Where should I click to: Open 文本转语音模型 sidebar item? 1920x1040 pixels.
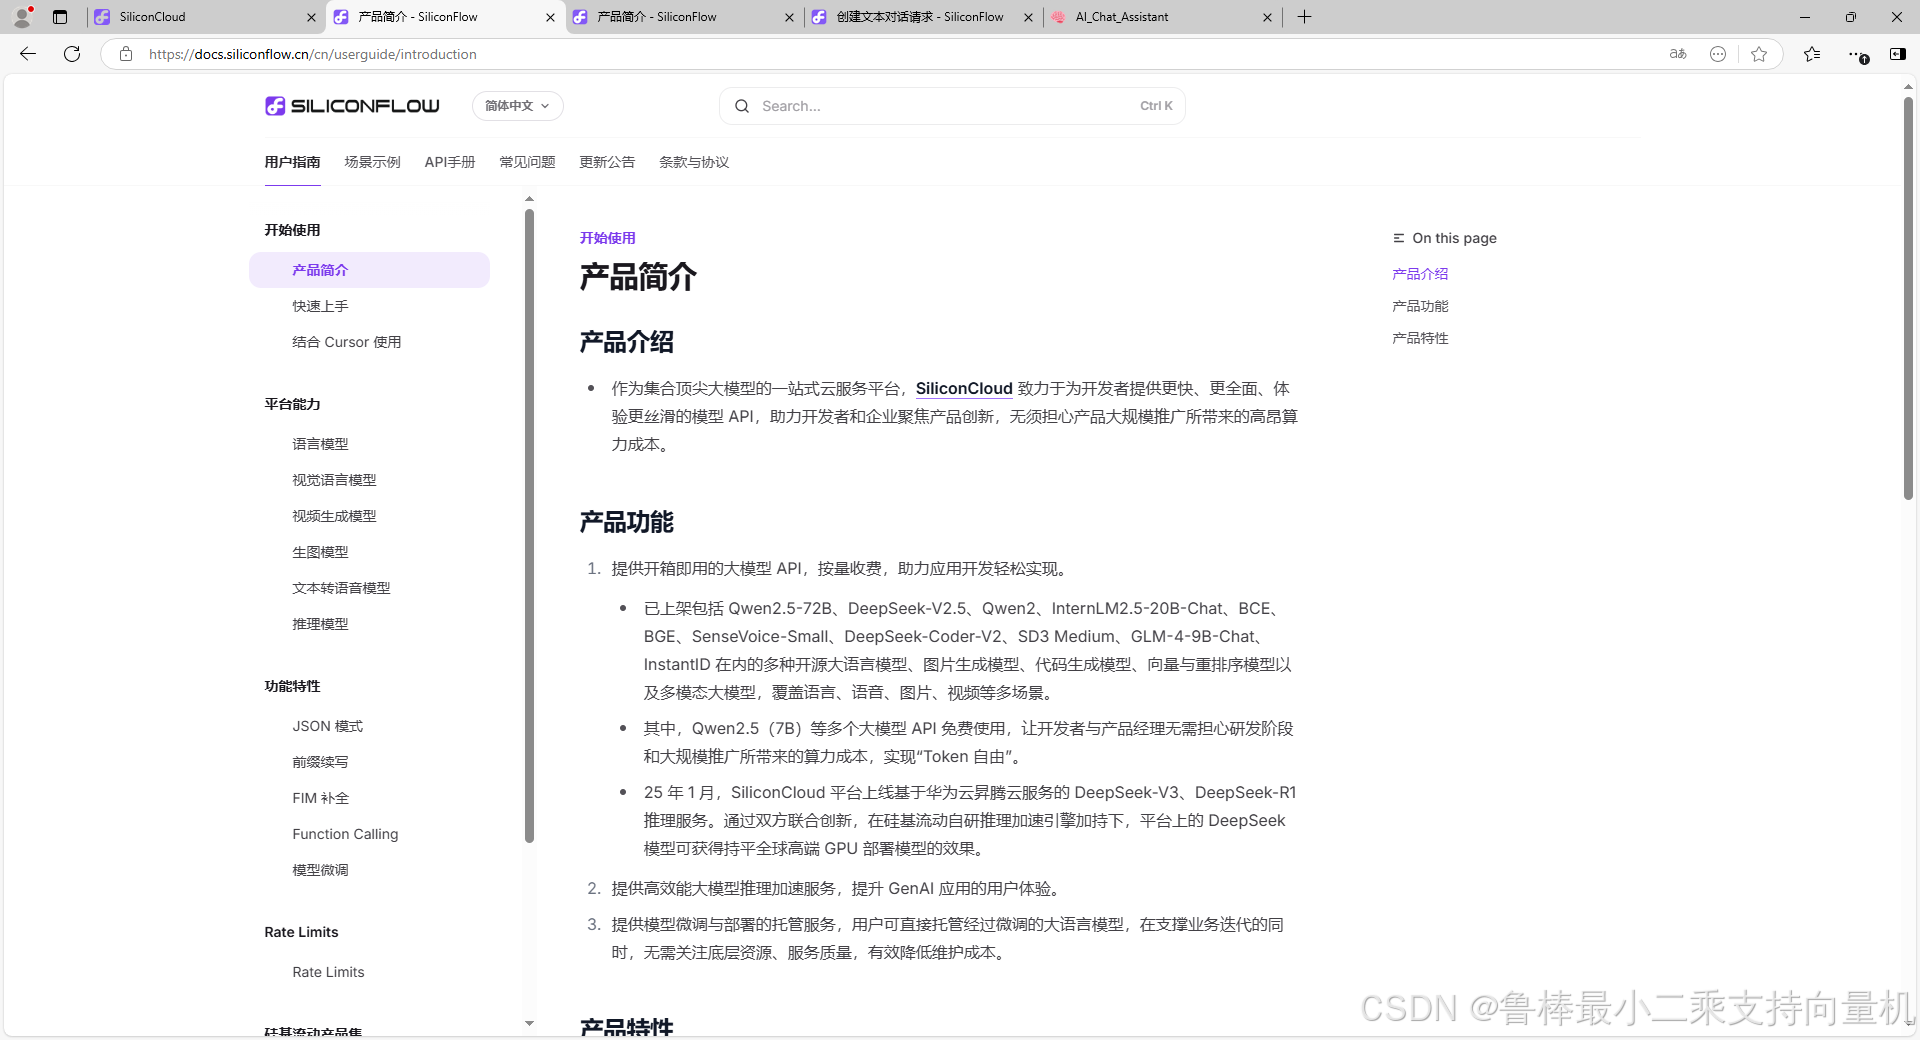341,588
